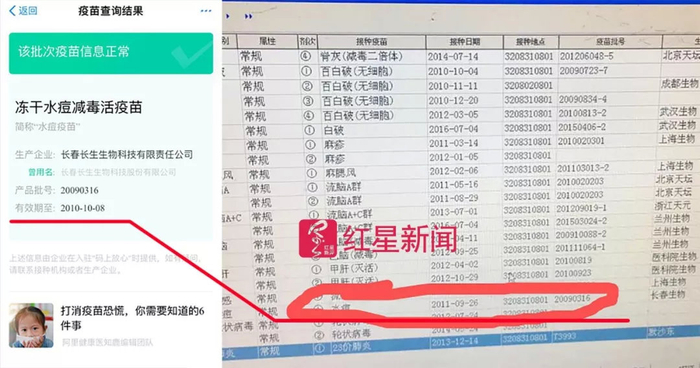Select date cell 2013-12-14

[454, 342]
